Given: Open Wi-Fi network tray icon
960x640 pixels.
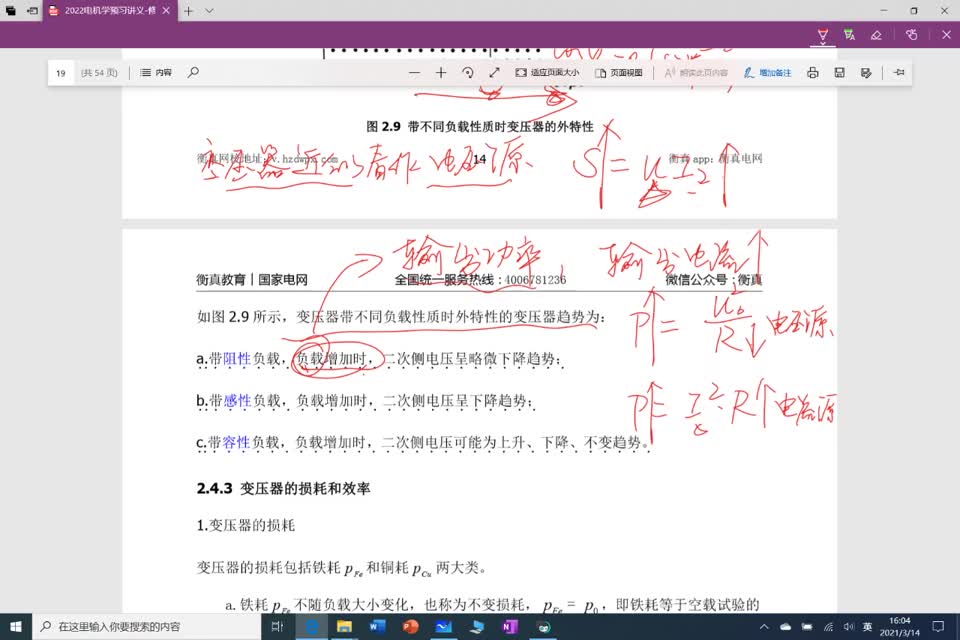Looking at the screenshot, I should pyautogui.click(x=828, y=627).
